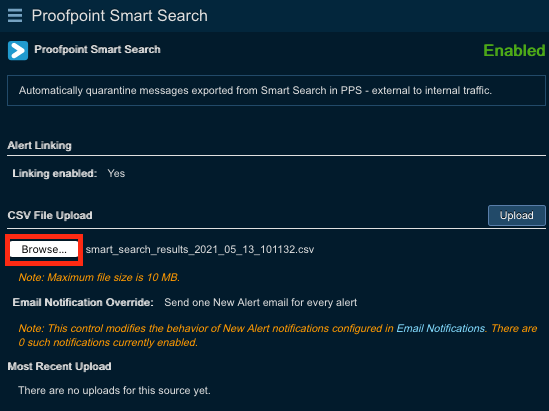
Task: Click the Proofpoint arrow logo icon
Action: coord(18,50)
